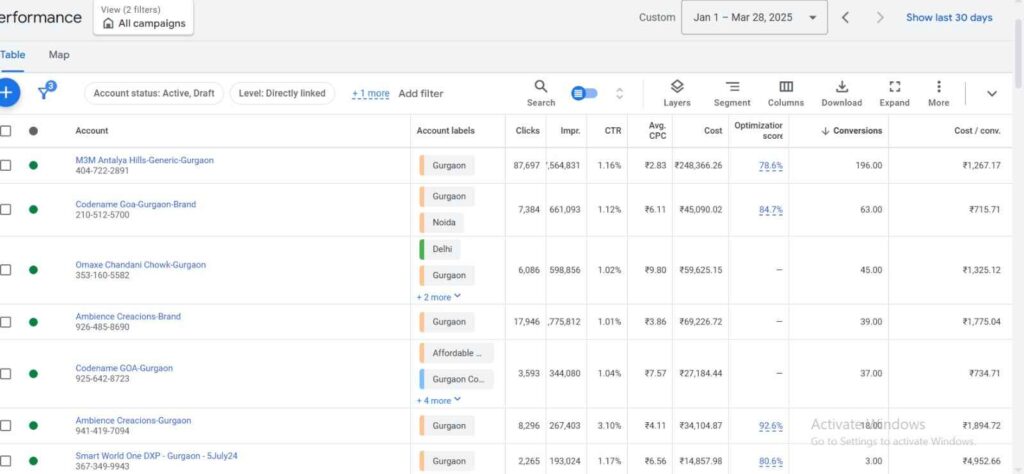Toggle the table density switch
Image resolution: width=1024 pixels, height=474 pixels.
point(584,93)
